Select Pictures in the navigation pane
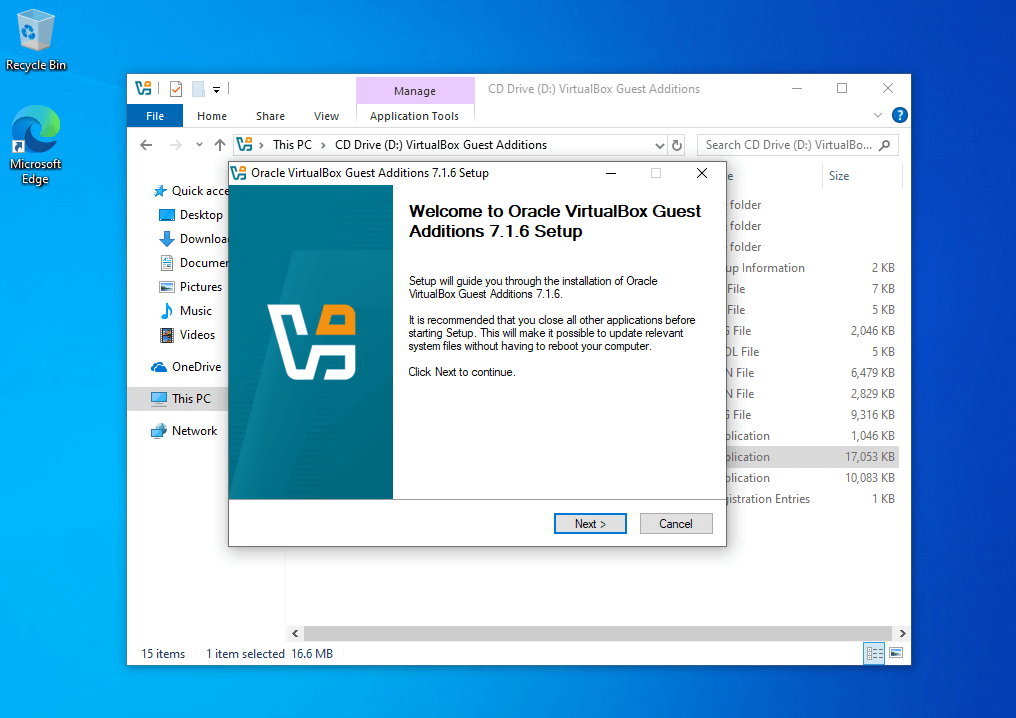This screenshot has width=1016, height=718. [190, 287]
